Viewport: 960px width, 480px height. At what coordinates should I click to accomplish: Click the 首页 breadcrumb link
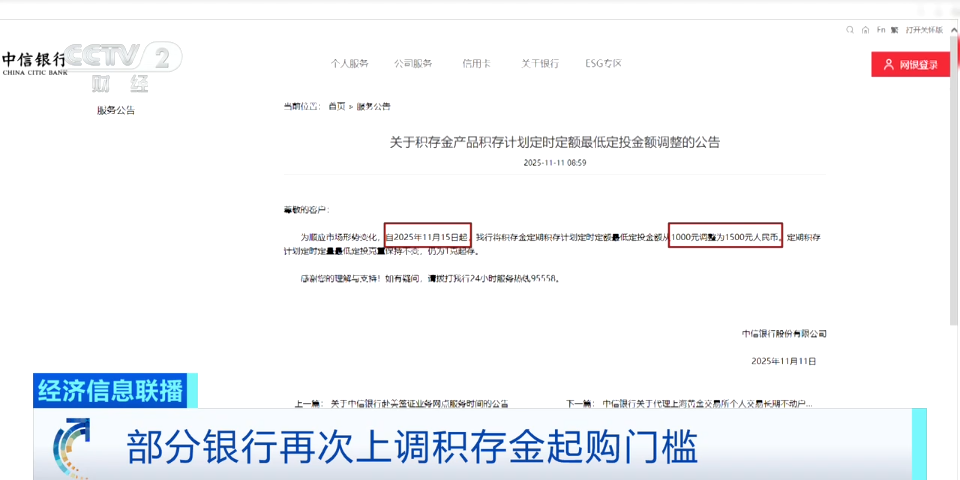[337, 106]
